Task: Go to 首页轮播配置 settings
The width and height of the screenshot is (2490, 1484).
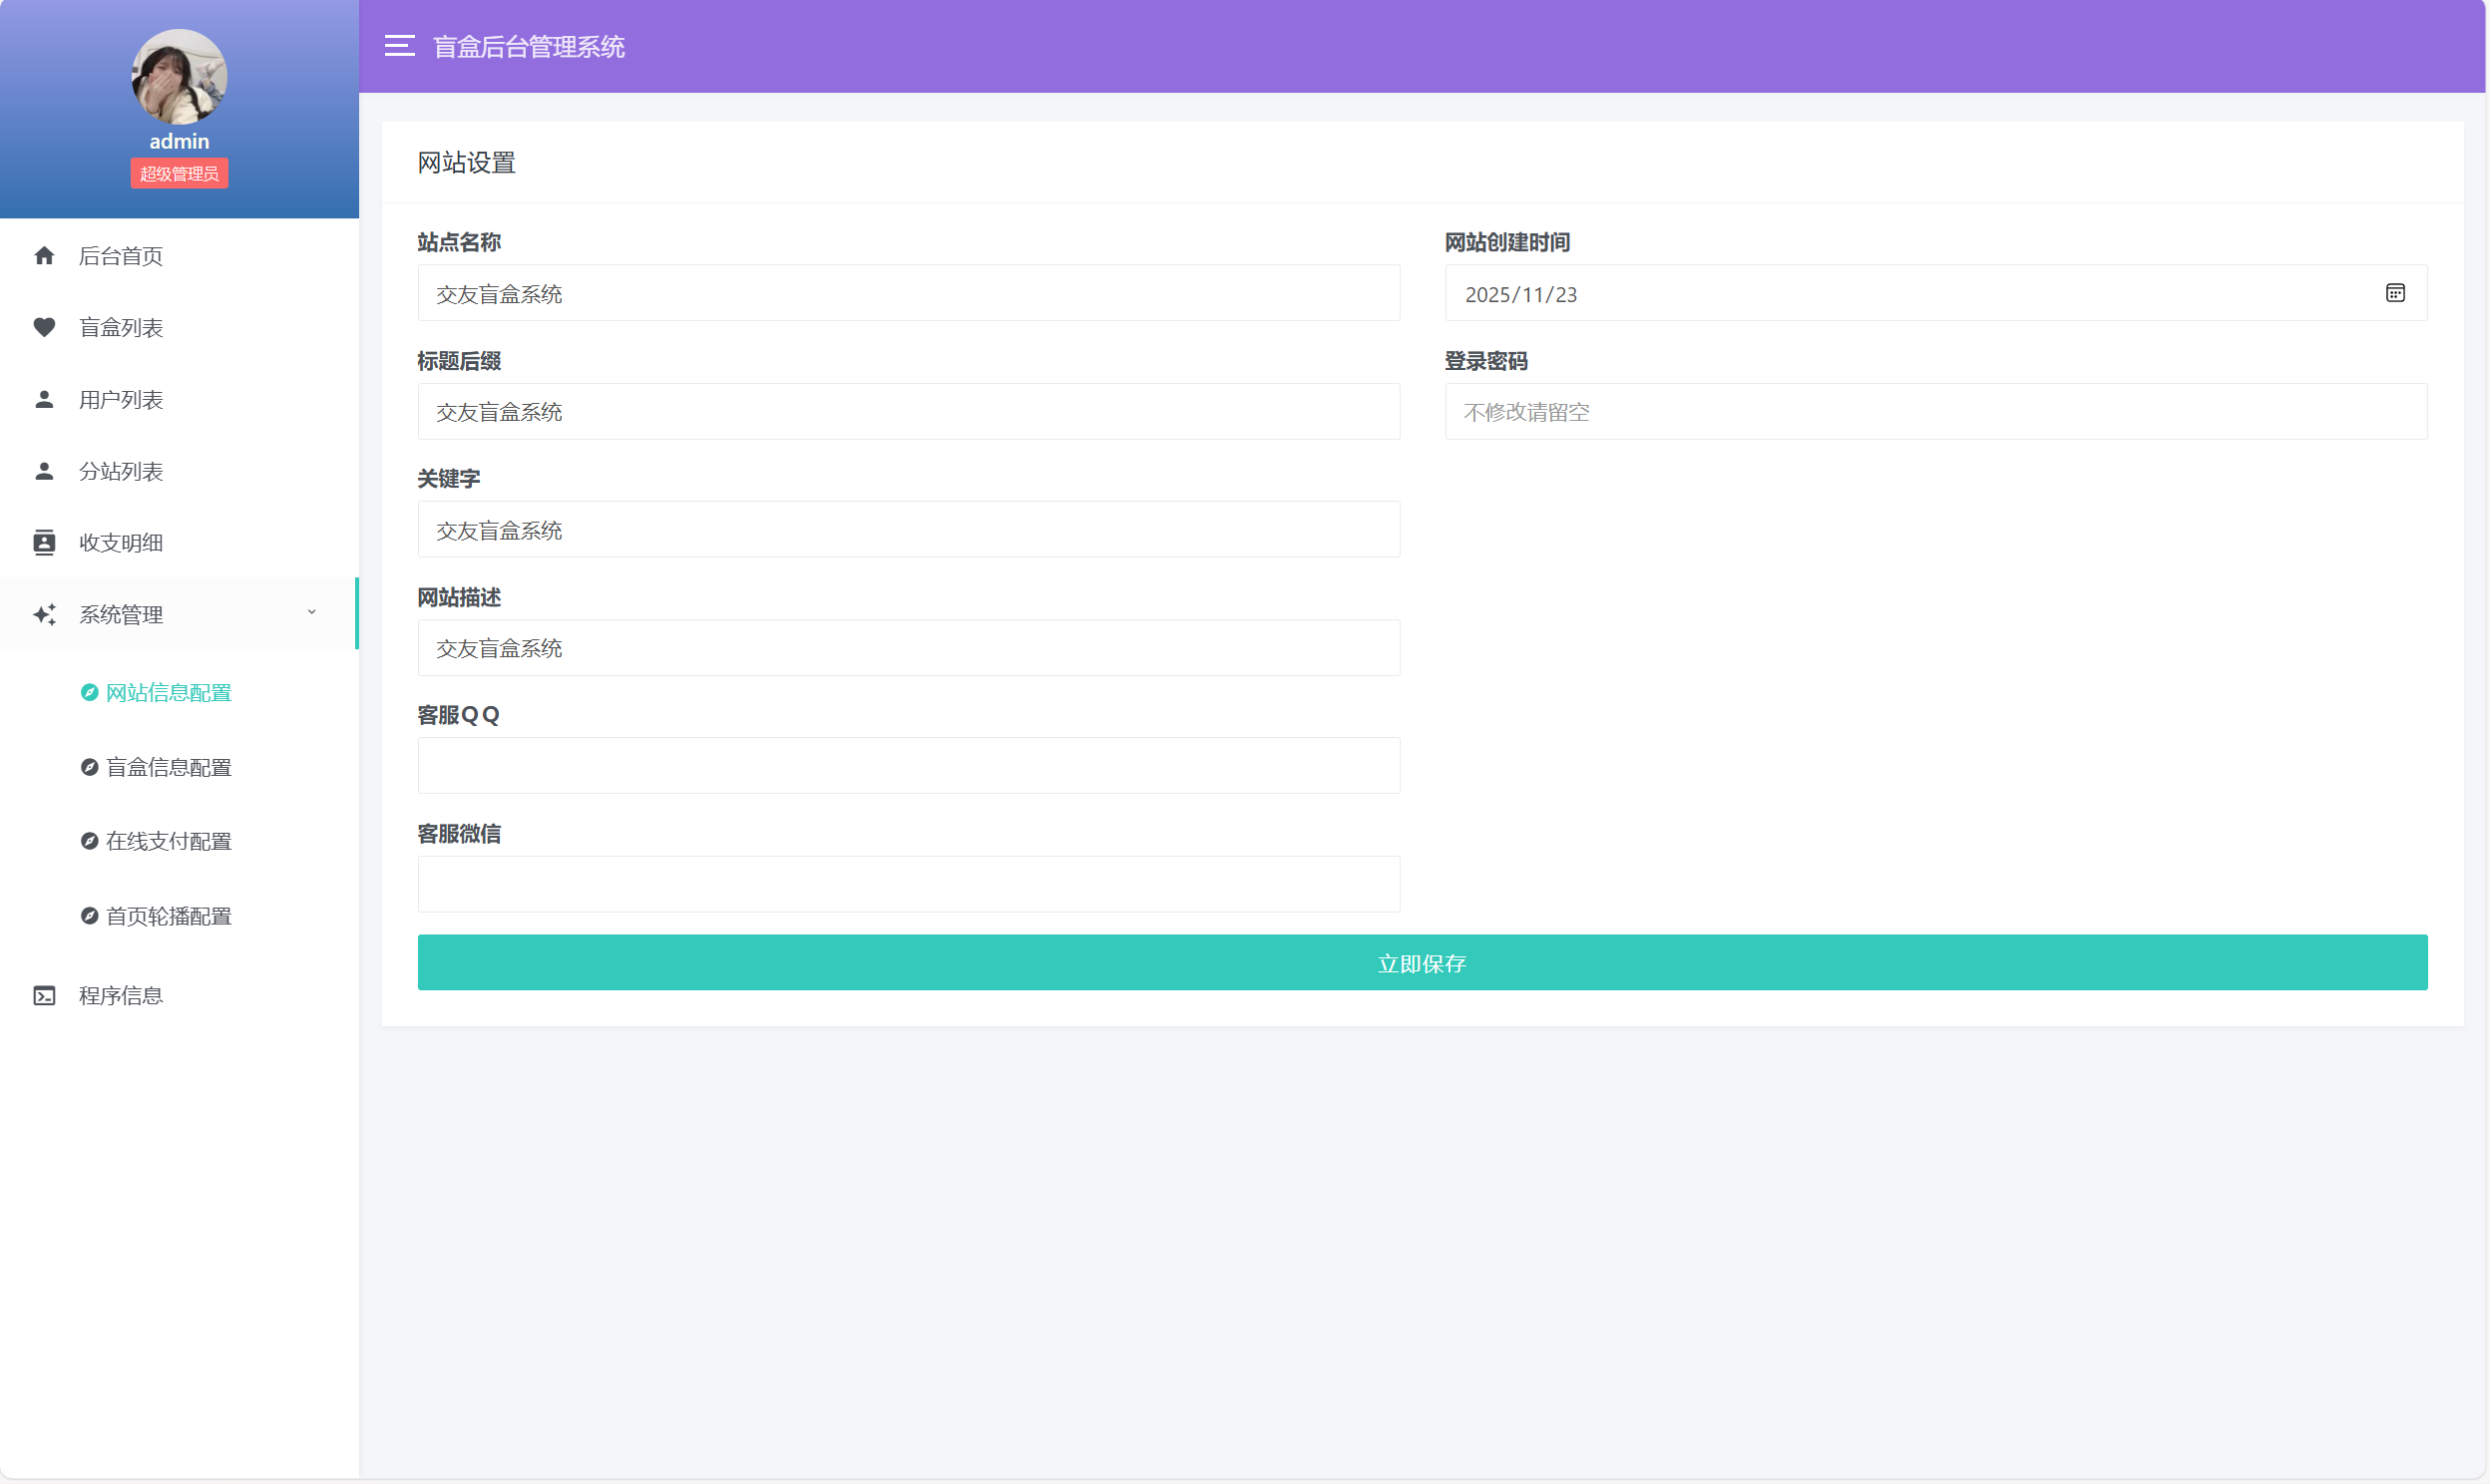Action: (x=168, y=916)
